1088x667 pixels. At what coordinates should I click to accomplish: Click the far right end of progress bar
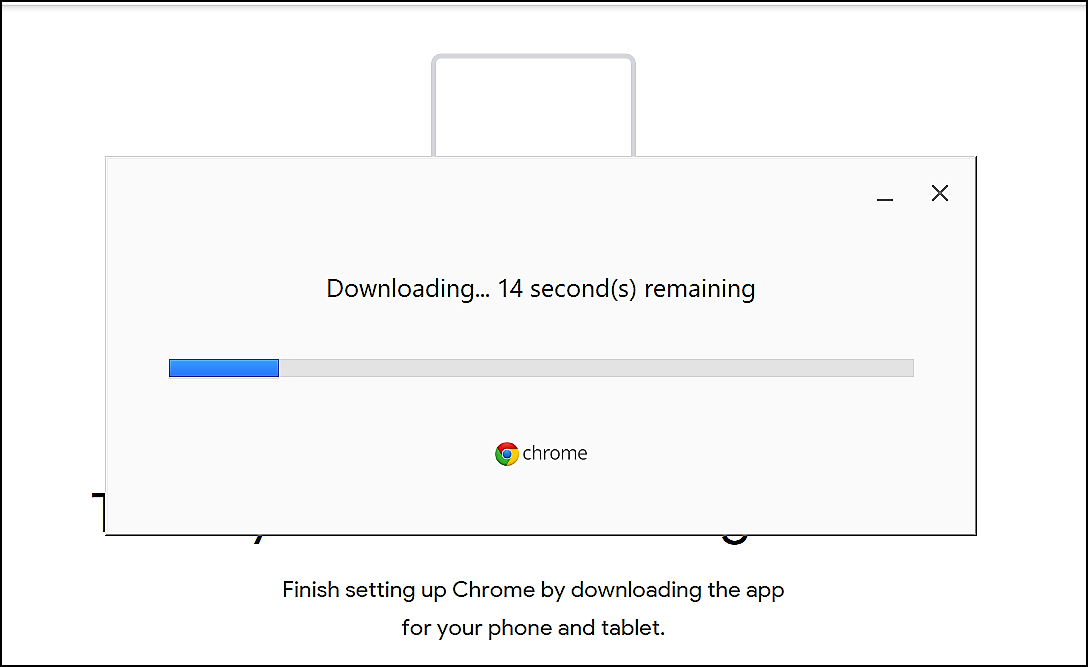[x=909, y=368]
